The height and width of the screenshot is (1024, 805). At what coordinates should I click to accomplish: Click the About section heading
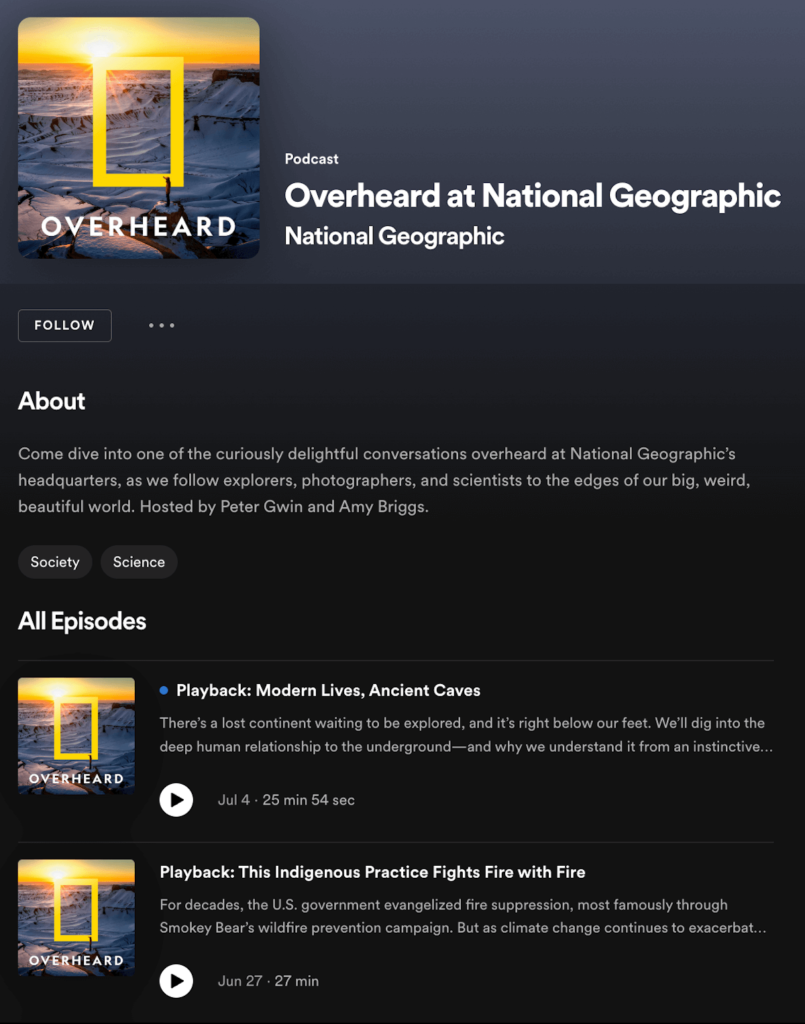(52, 400)
